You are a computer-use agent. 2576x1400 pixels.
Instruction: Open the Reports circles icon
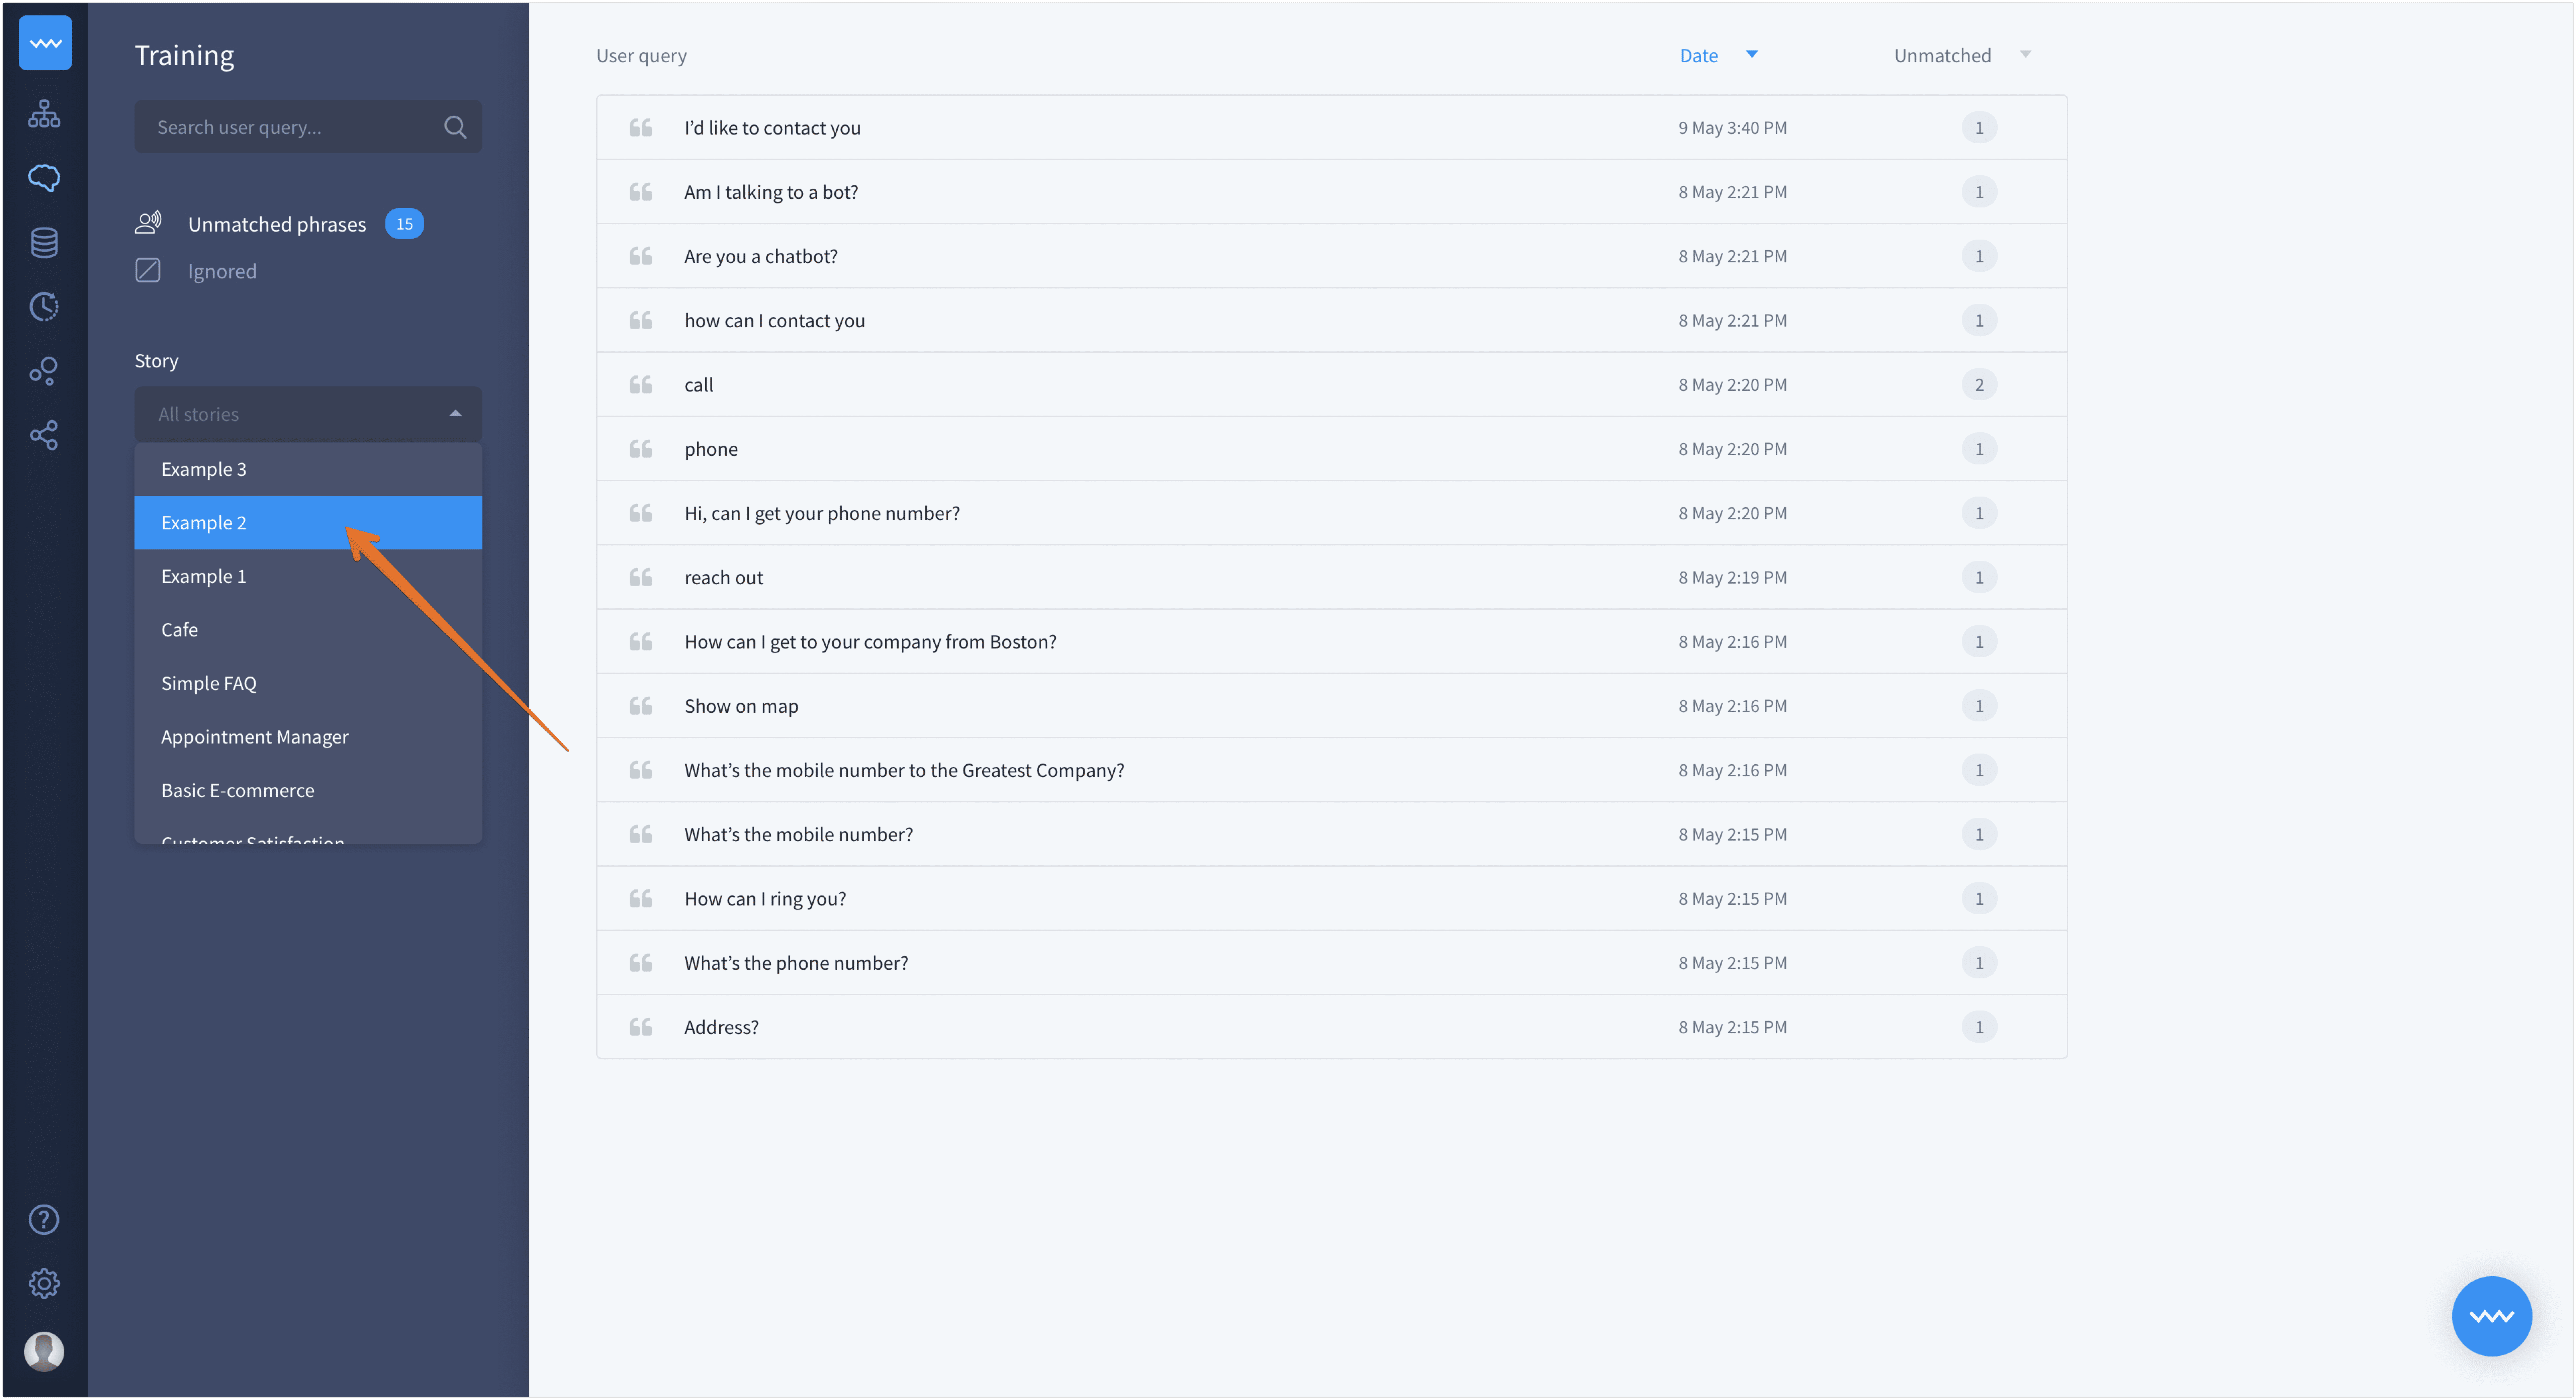44,371
